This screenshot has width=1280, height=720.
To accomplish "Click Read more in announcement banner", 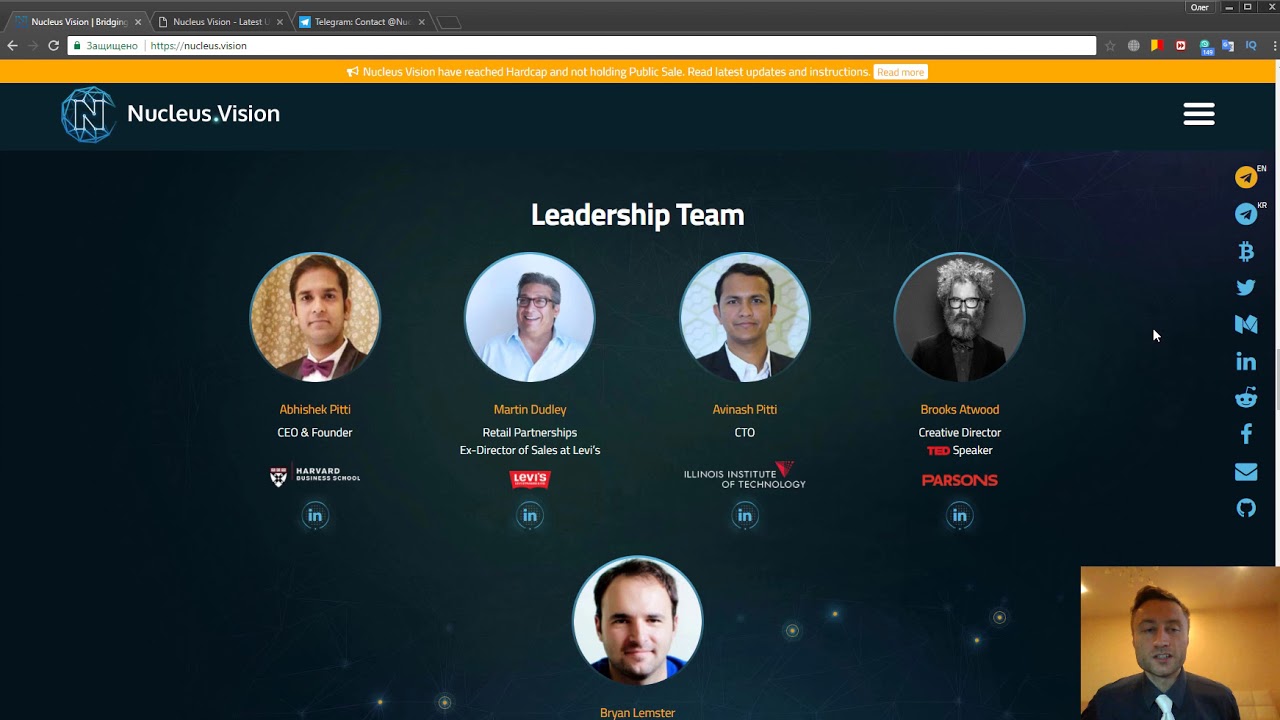I will 900,72.
